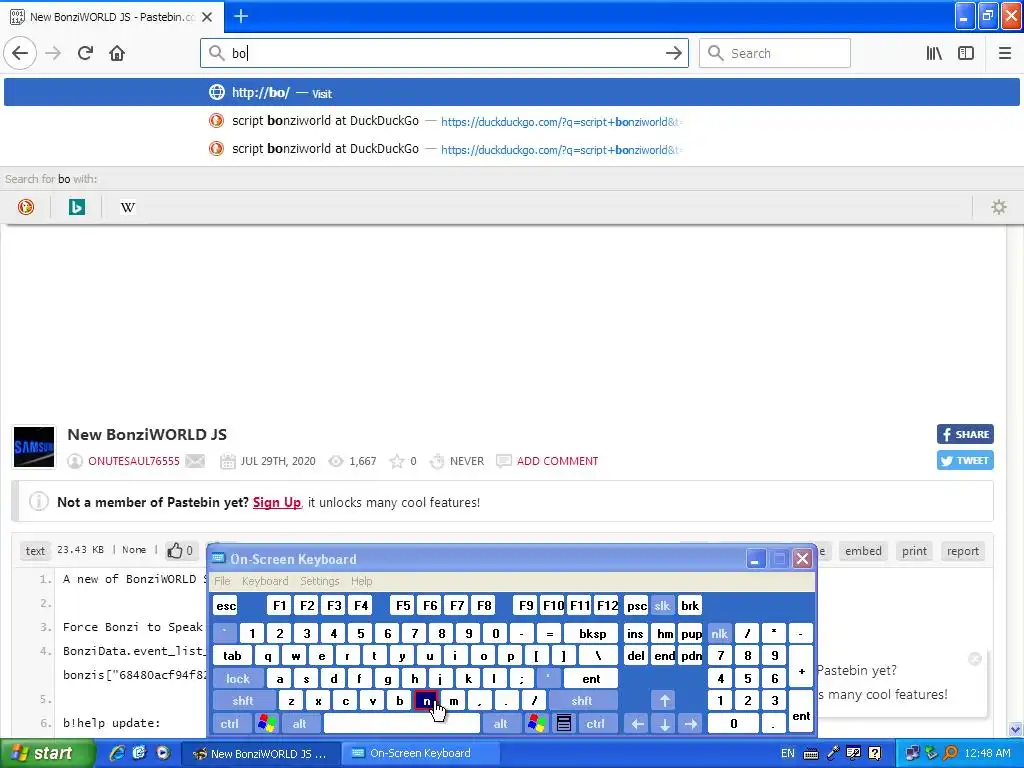
Task: Search with the Wikipedia one-click icon
Action: point(128,208)
